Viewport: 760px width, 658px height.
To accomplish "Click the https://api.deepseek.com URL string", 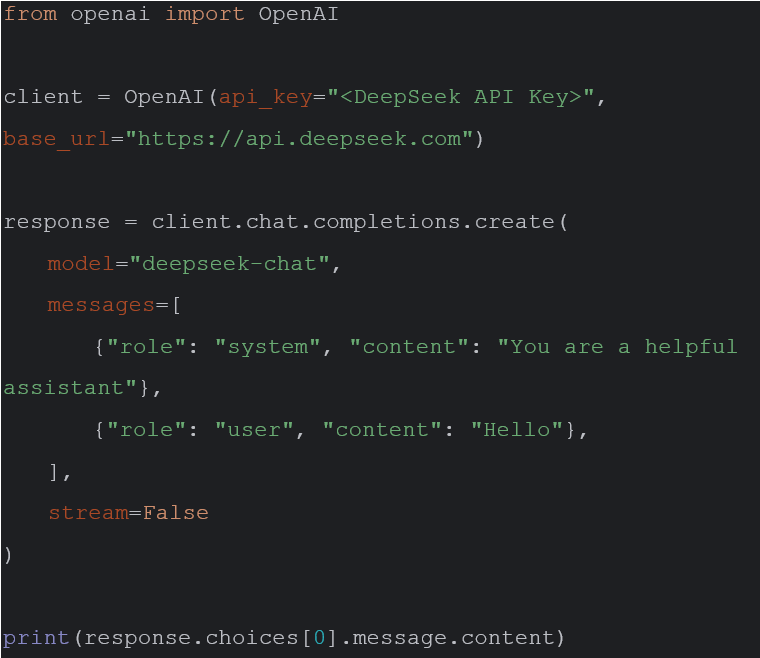I will click(299, 139).
